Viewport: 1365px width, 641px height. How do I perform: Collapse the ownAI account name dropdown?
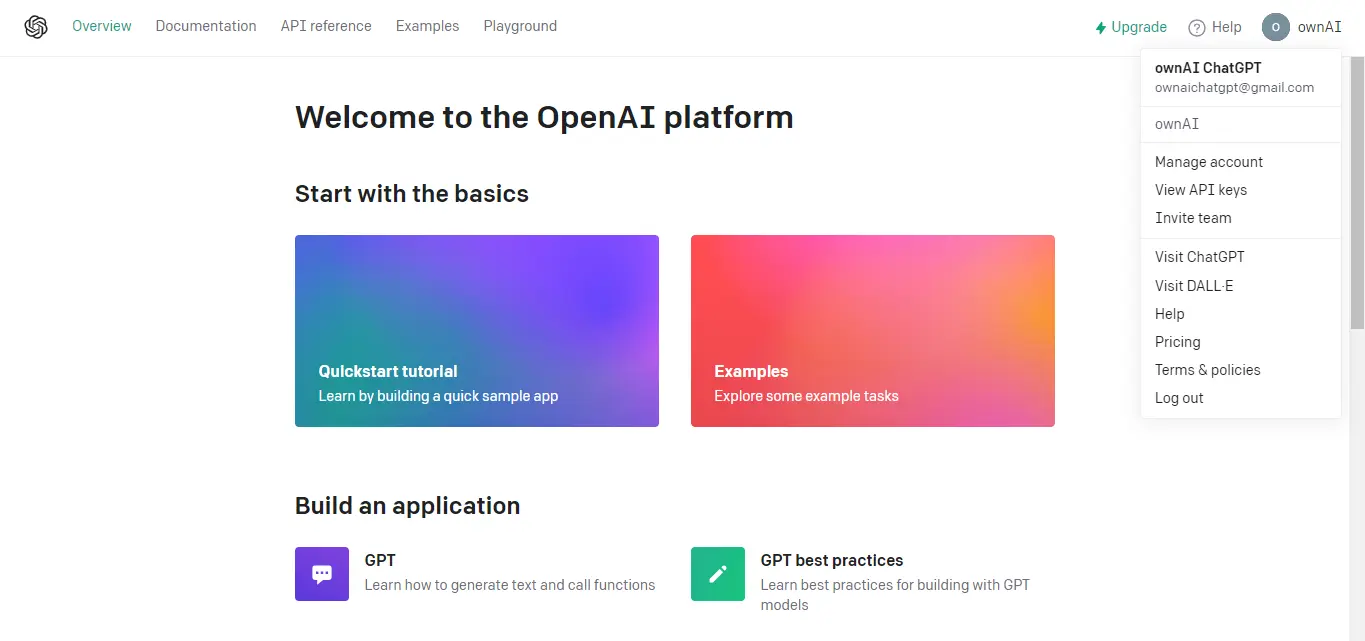(x=1319, y=27)
